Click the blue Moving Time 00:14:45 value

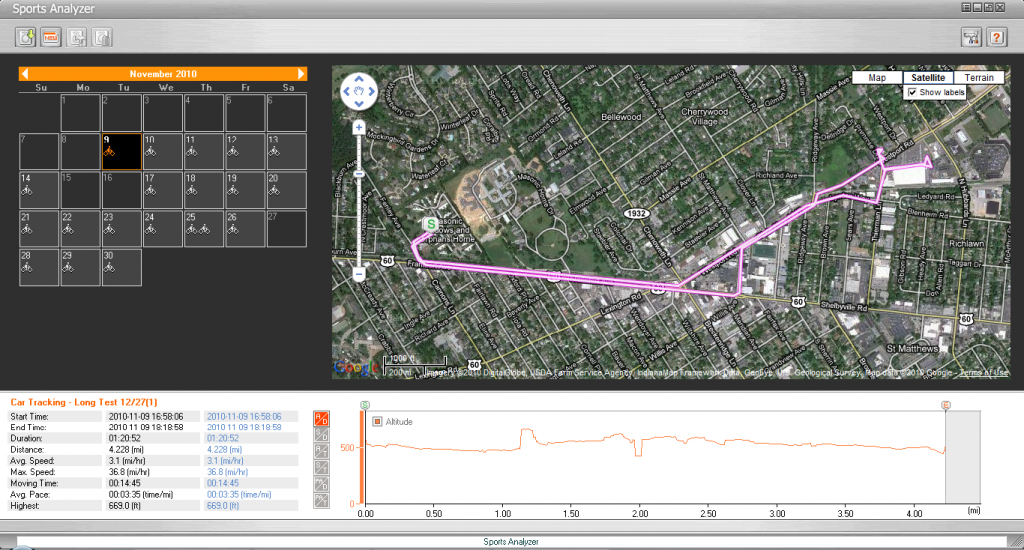(223, 483)
